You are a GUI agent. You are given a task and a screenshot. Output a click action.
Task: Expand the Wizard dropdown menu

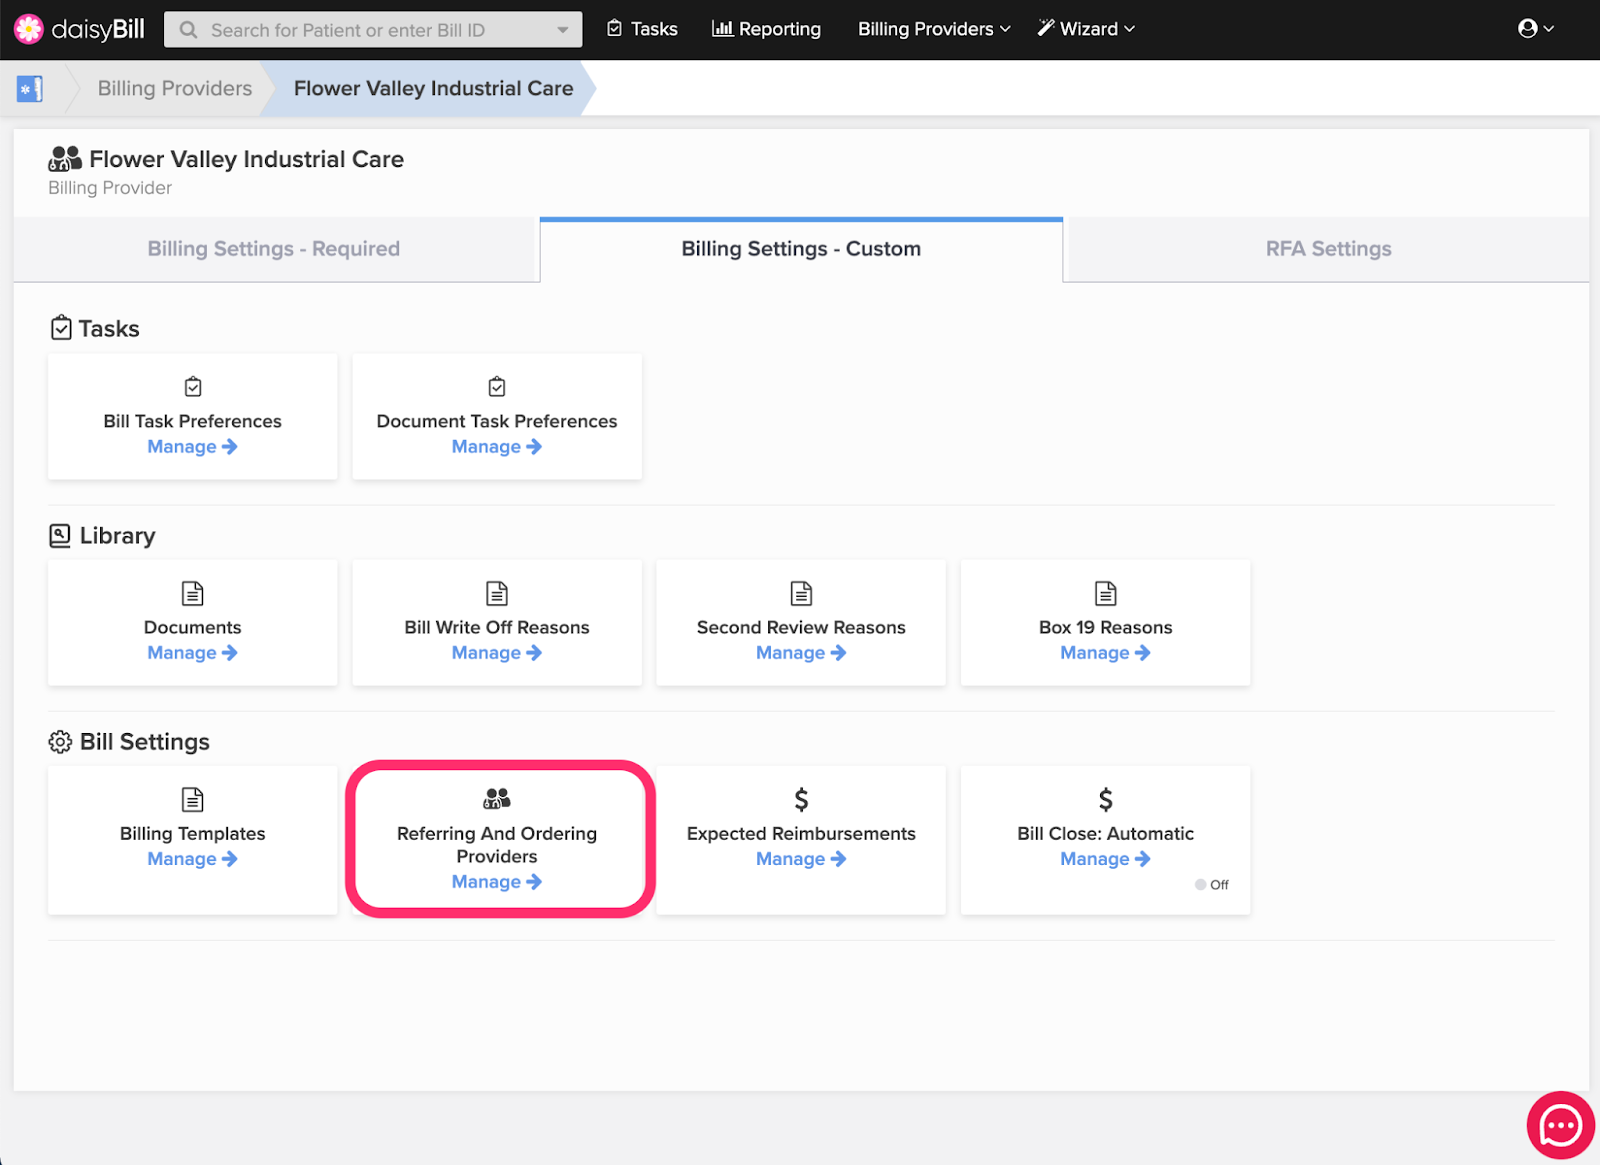(x=1086, y=29)
